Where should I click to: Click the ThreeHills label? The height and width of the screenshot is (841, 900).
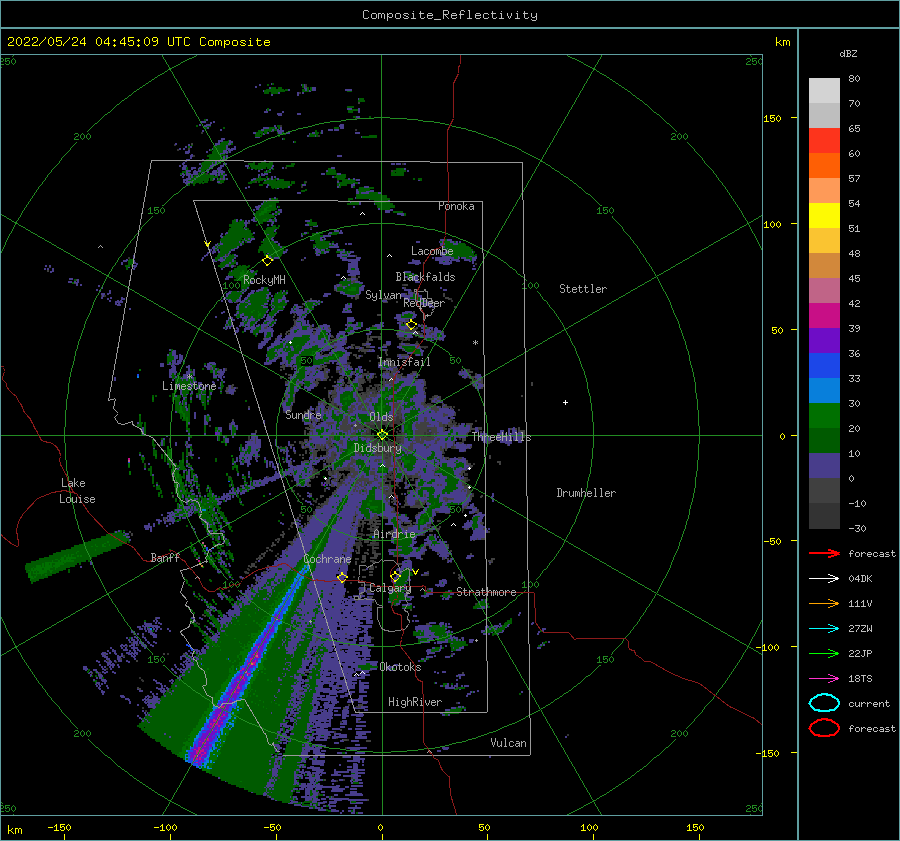coord(501,437)
